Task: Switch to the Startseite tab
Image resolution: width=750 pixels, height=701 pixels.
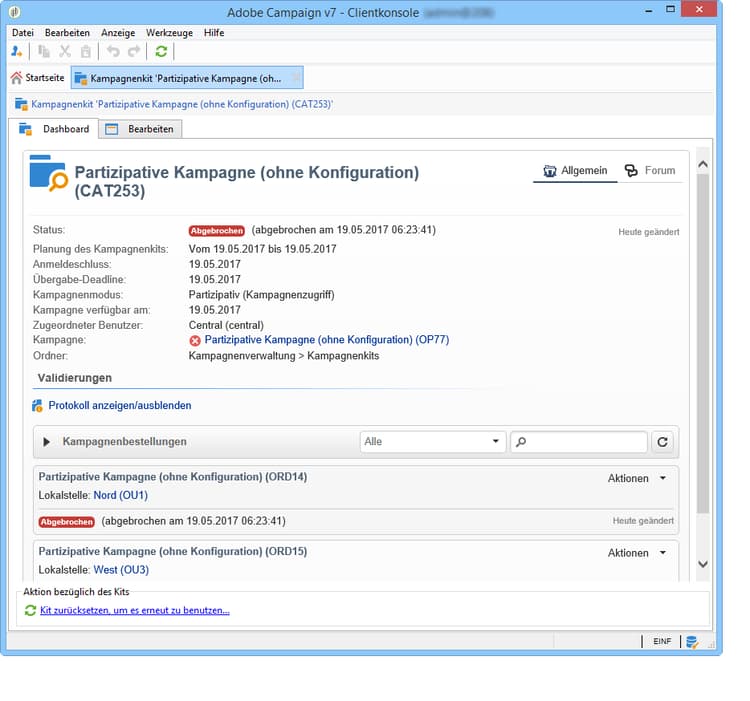Action: 38,77
